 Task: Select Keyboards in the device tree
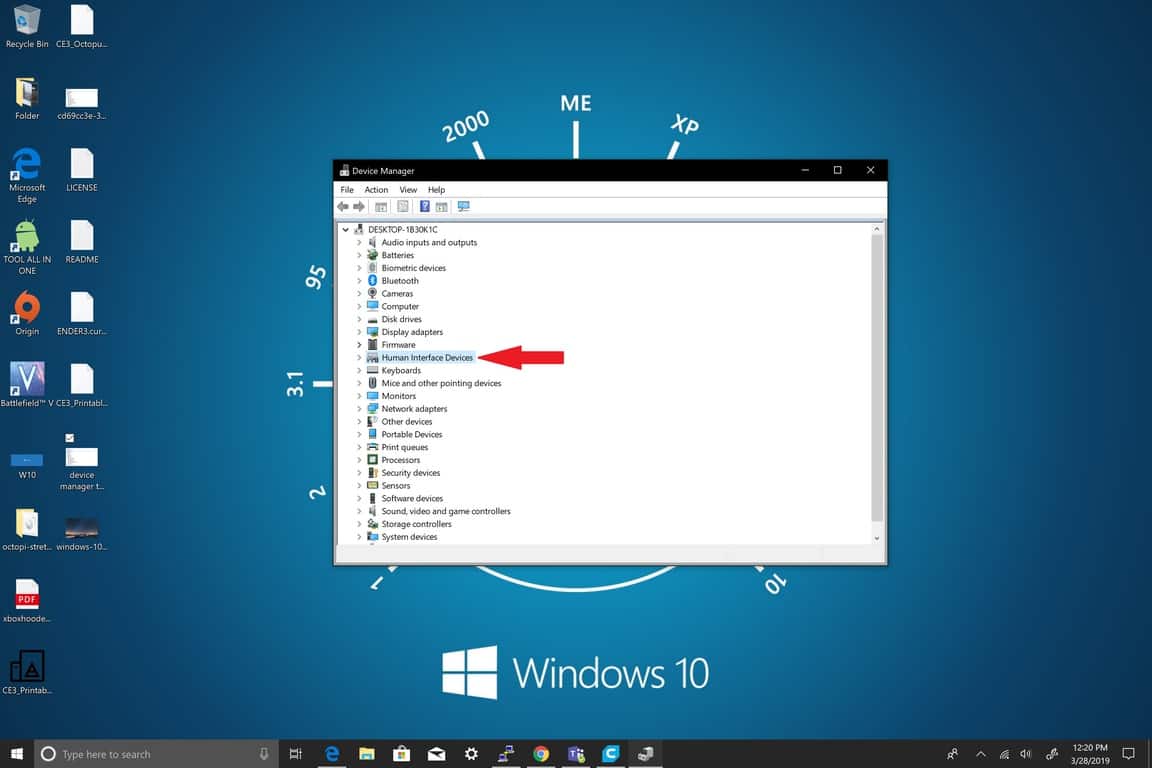point(401,371)
